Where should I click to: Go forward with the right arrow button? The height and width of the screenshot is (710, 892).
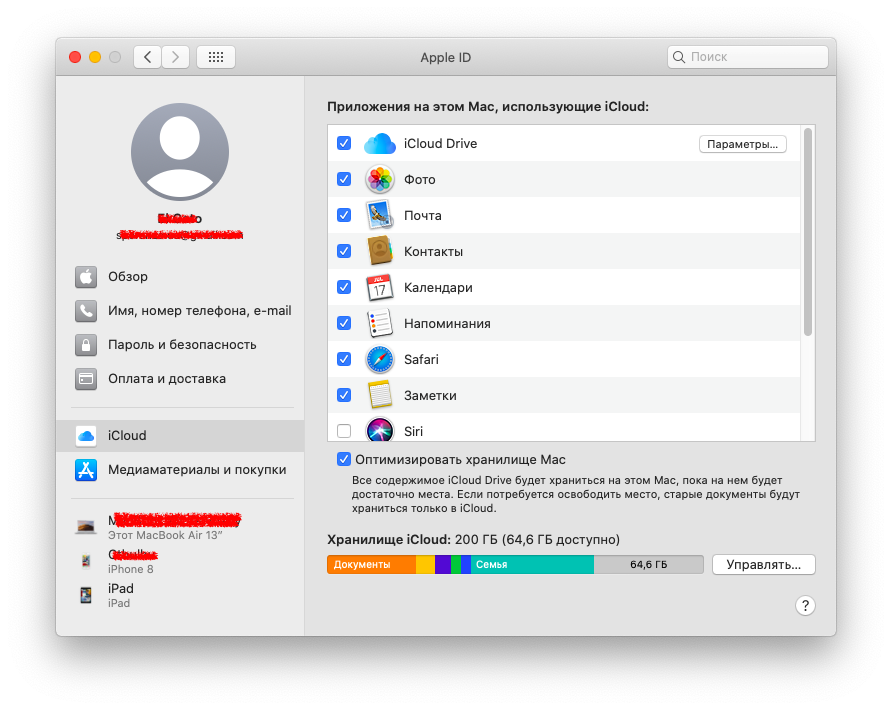coord(175,57)
